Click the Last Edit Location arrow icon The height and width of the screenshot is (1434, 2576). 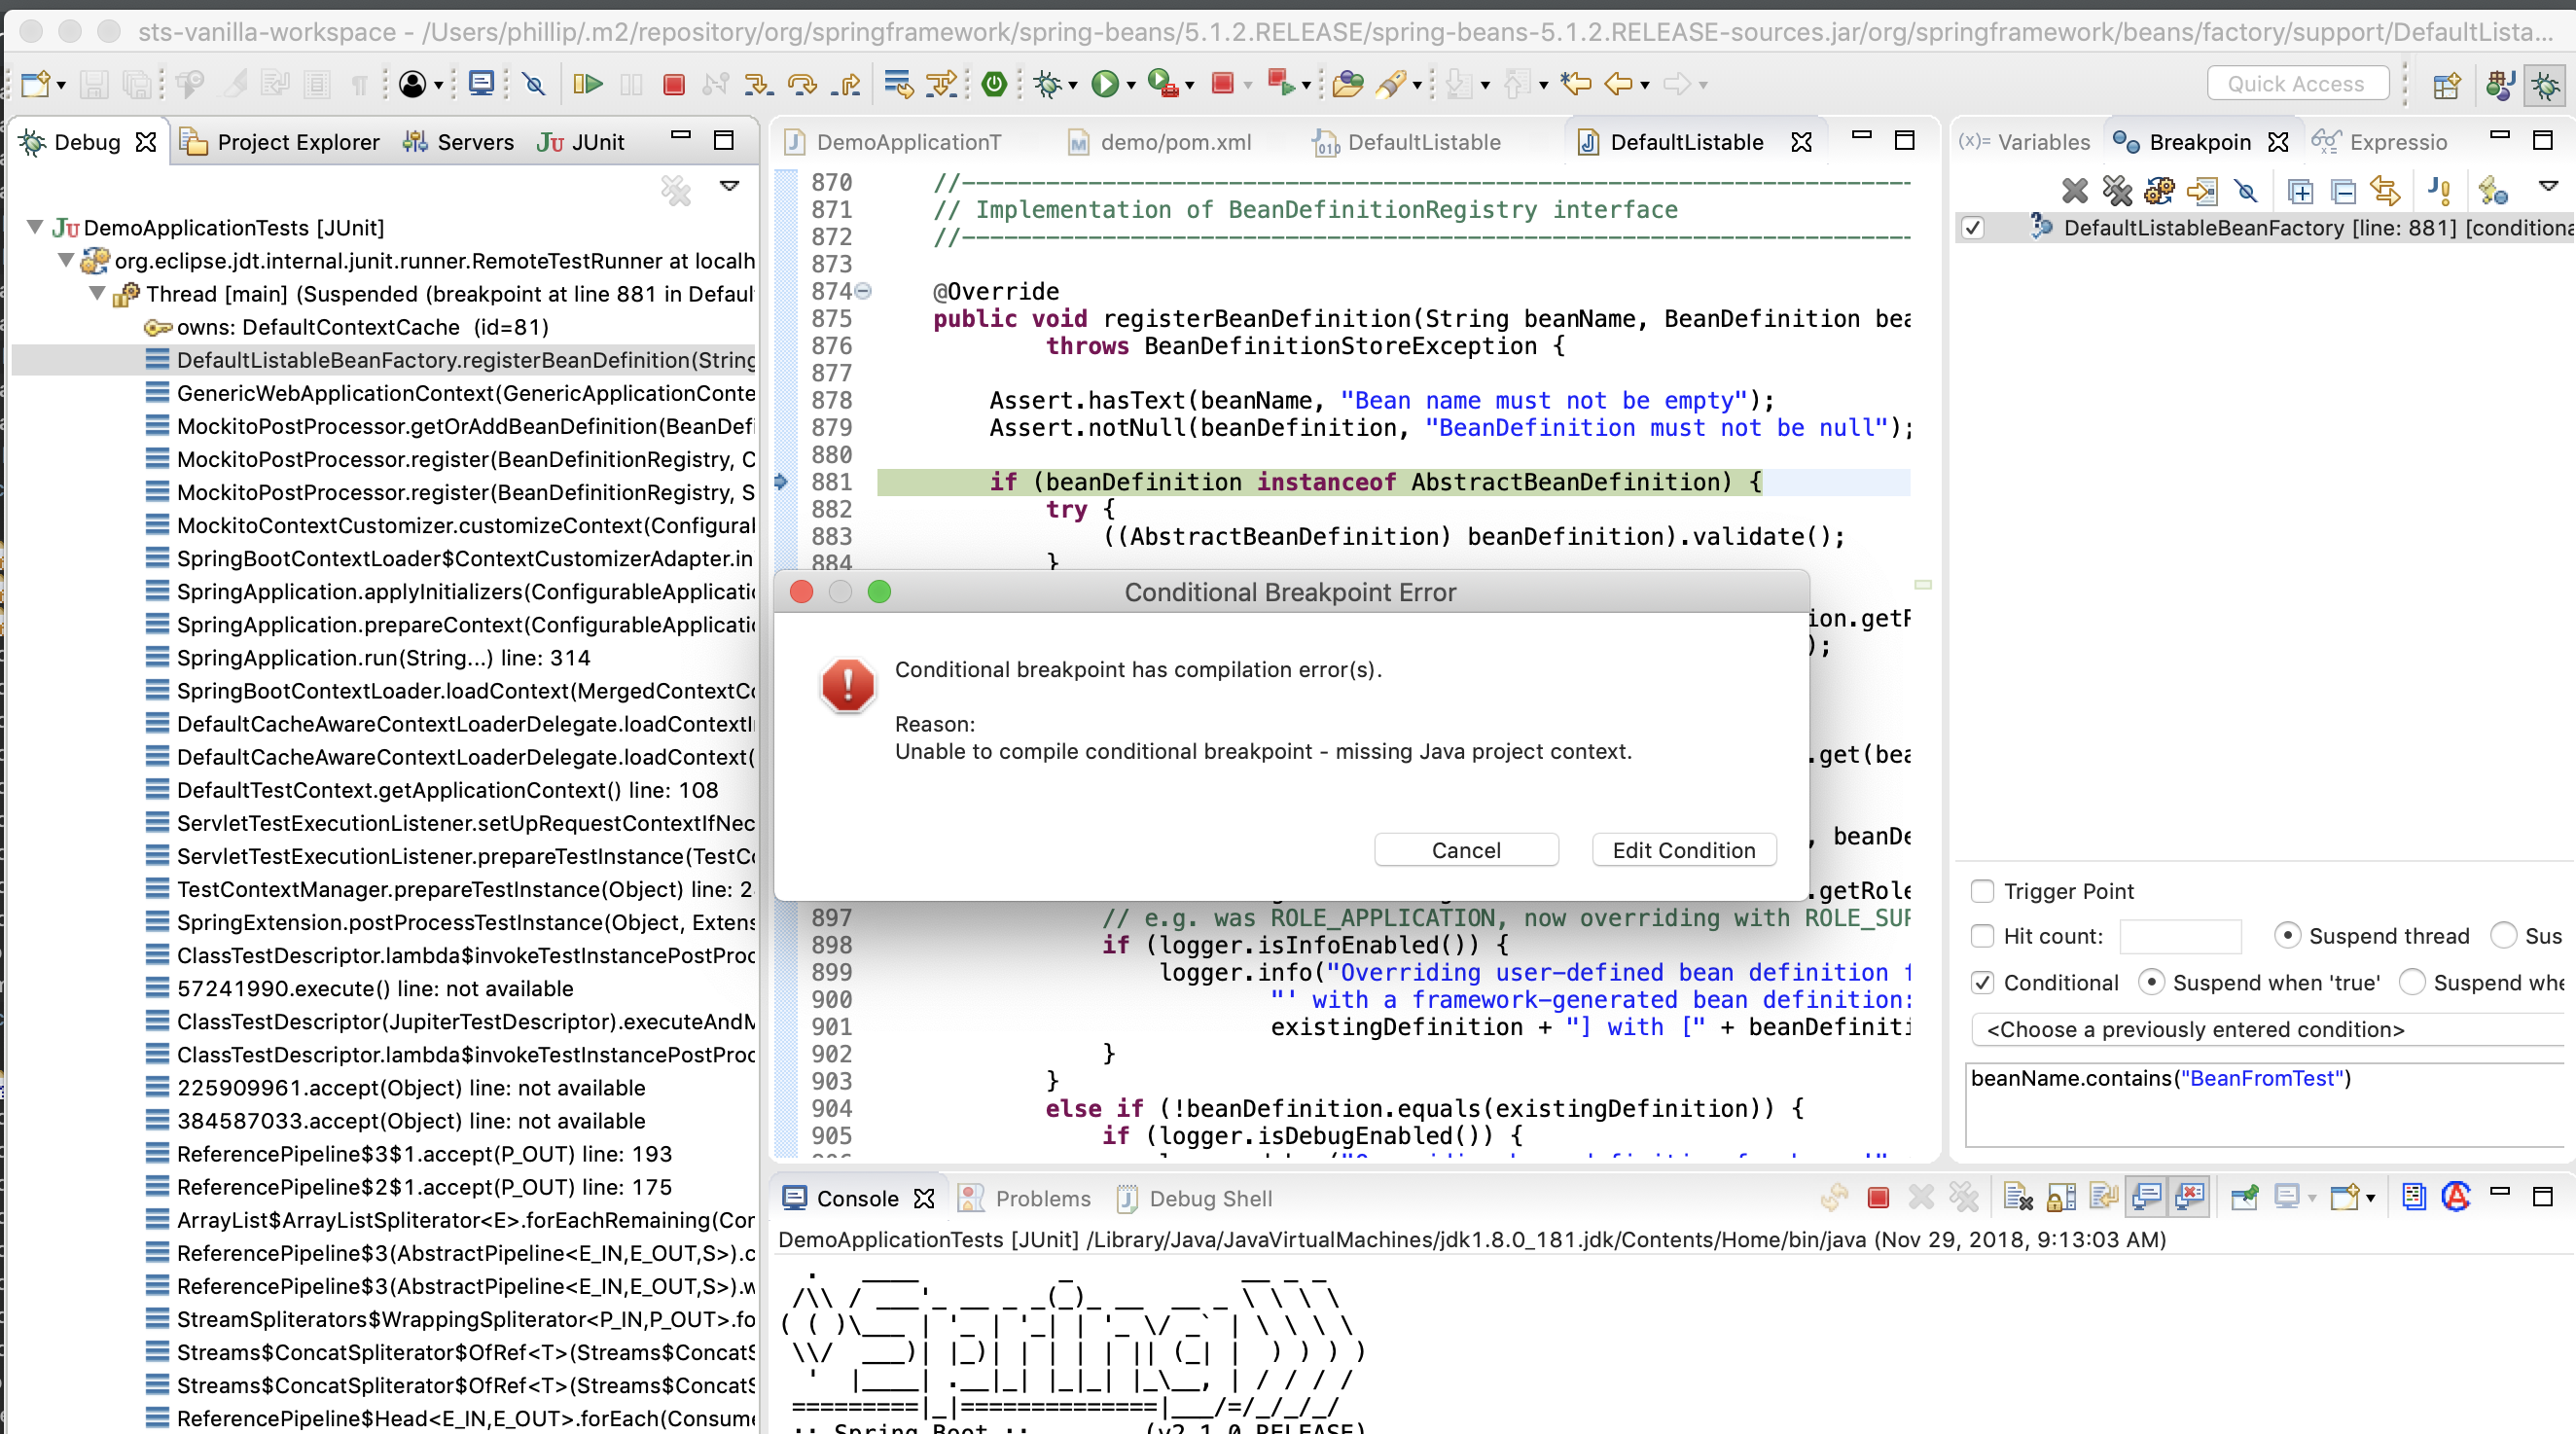[1575, 84]
